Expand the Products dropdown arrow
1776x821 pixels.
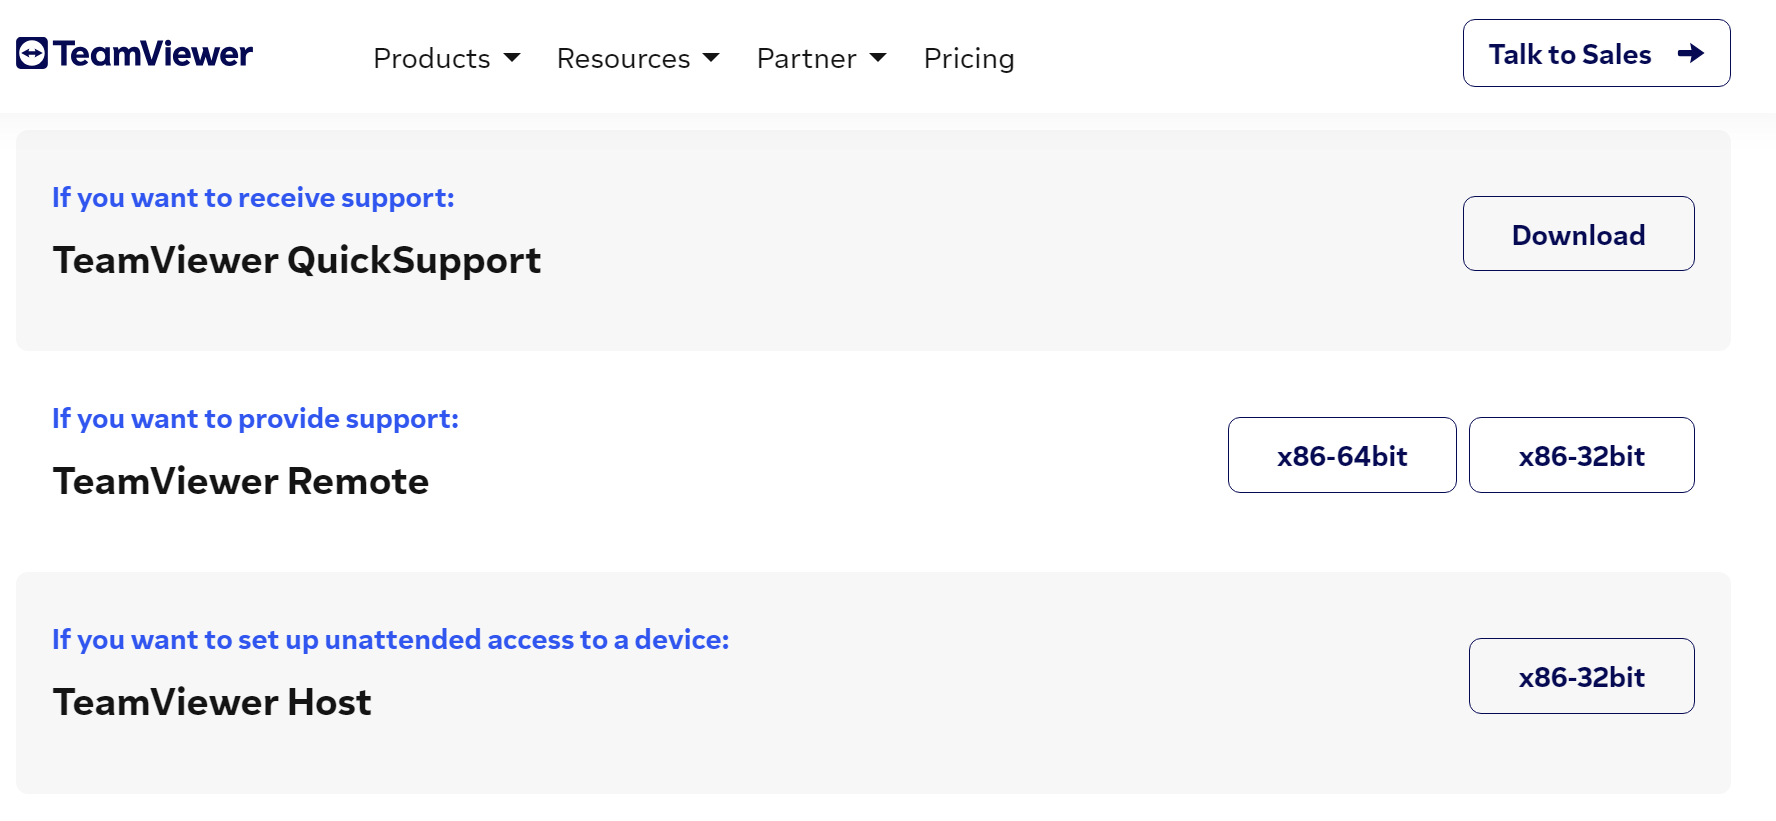pos(512,58)
